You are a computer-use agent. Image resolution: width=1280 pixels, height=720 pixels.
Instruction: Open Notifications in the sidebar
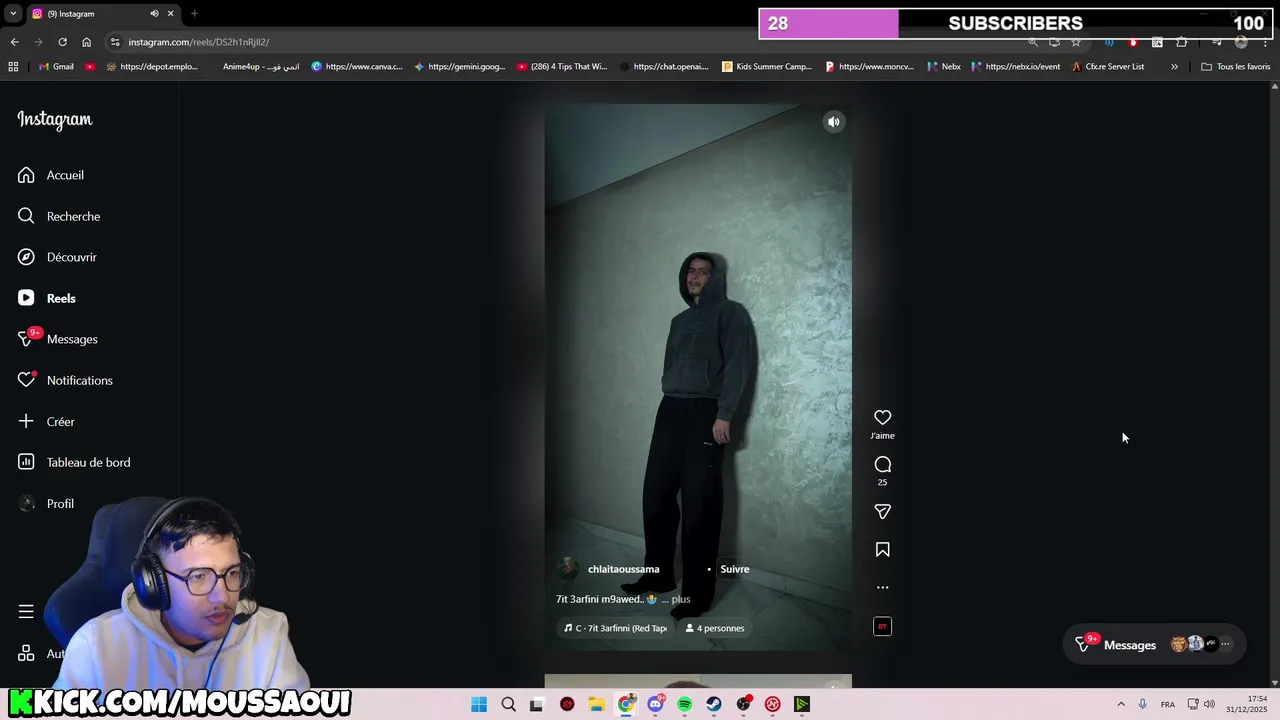[65, 380]
